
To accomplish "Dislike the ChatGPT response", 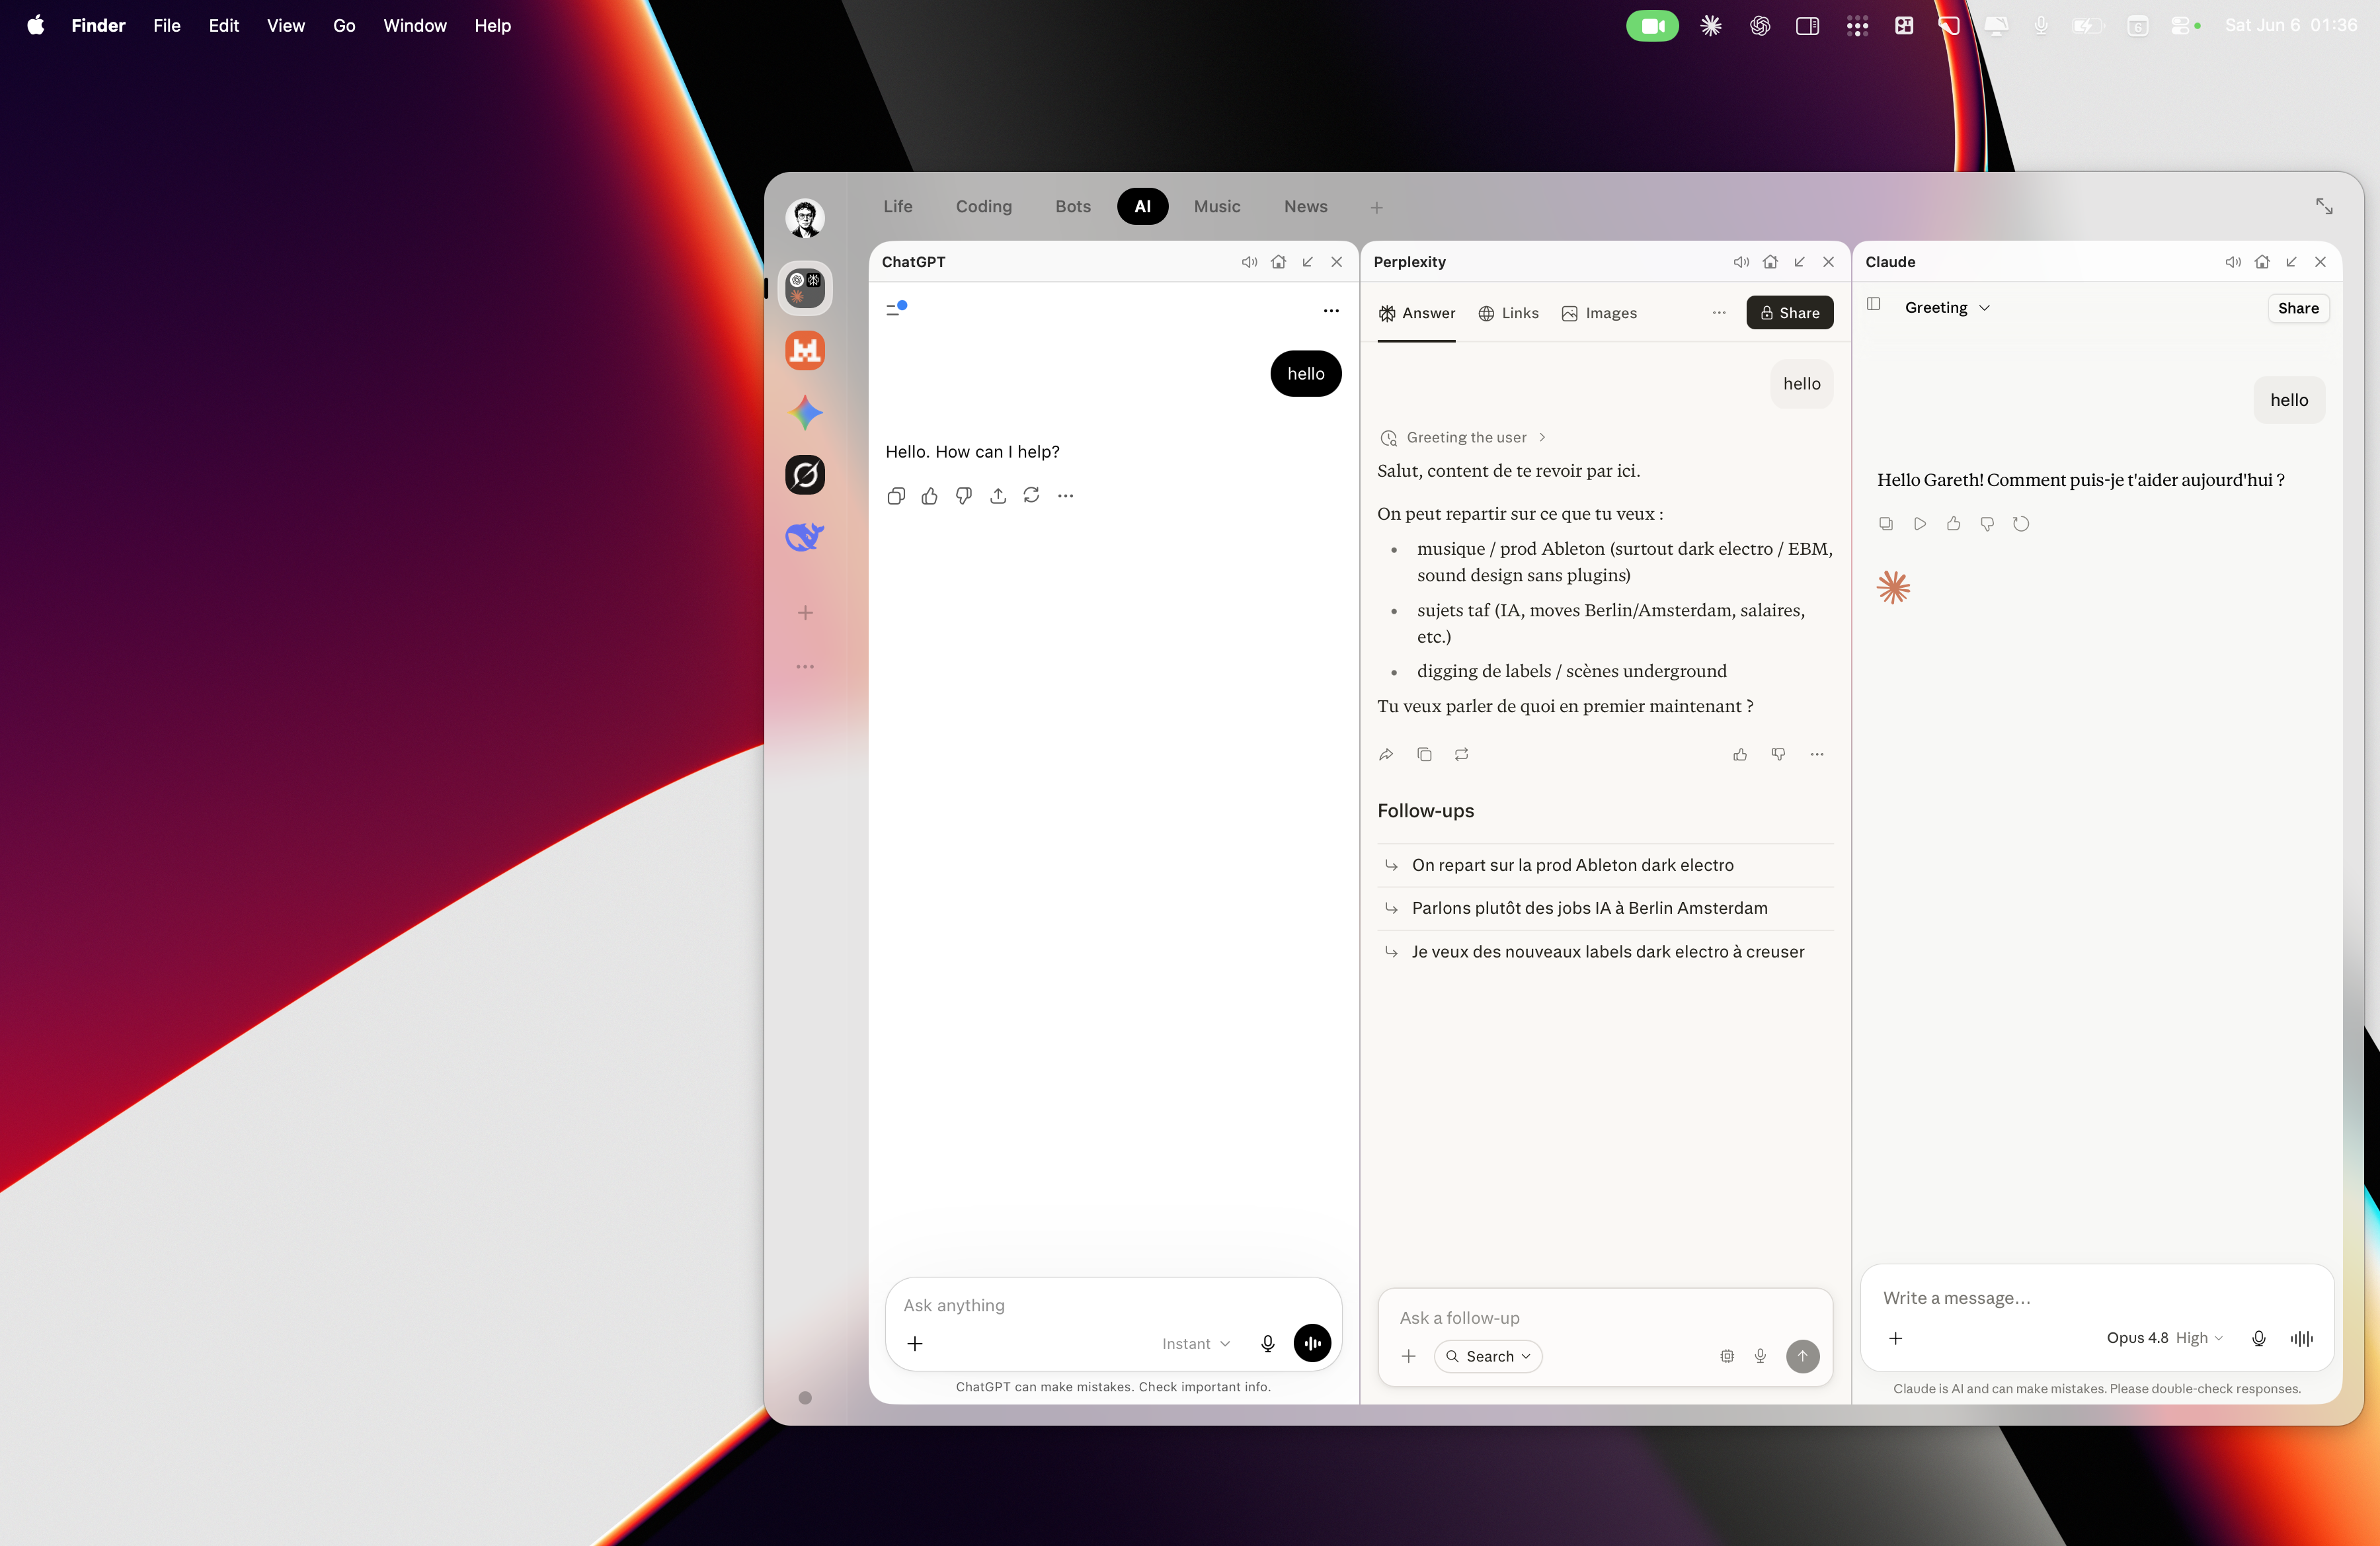I will click(964, 496).
